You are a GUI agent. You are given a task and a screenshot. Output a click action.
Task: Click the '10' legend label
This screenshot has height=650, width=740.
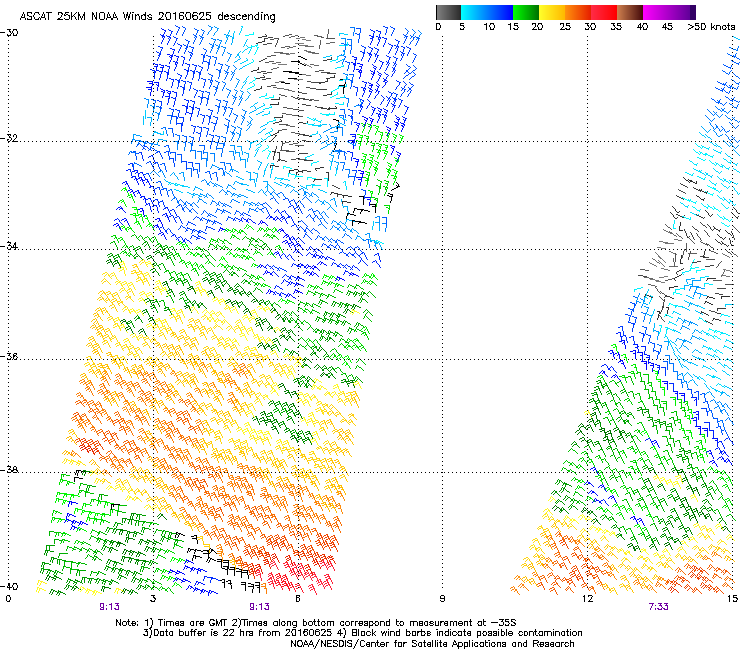489,27
